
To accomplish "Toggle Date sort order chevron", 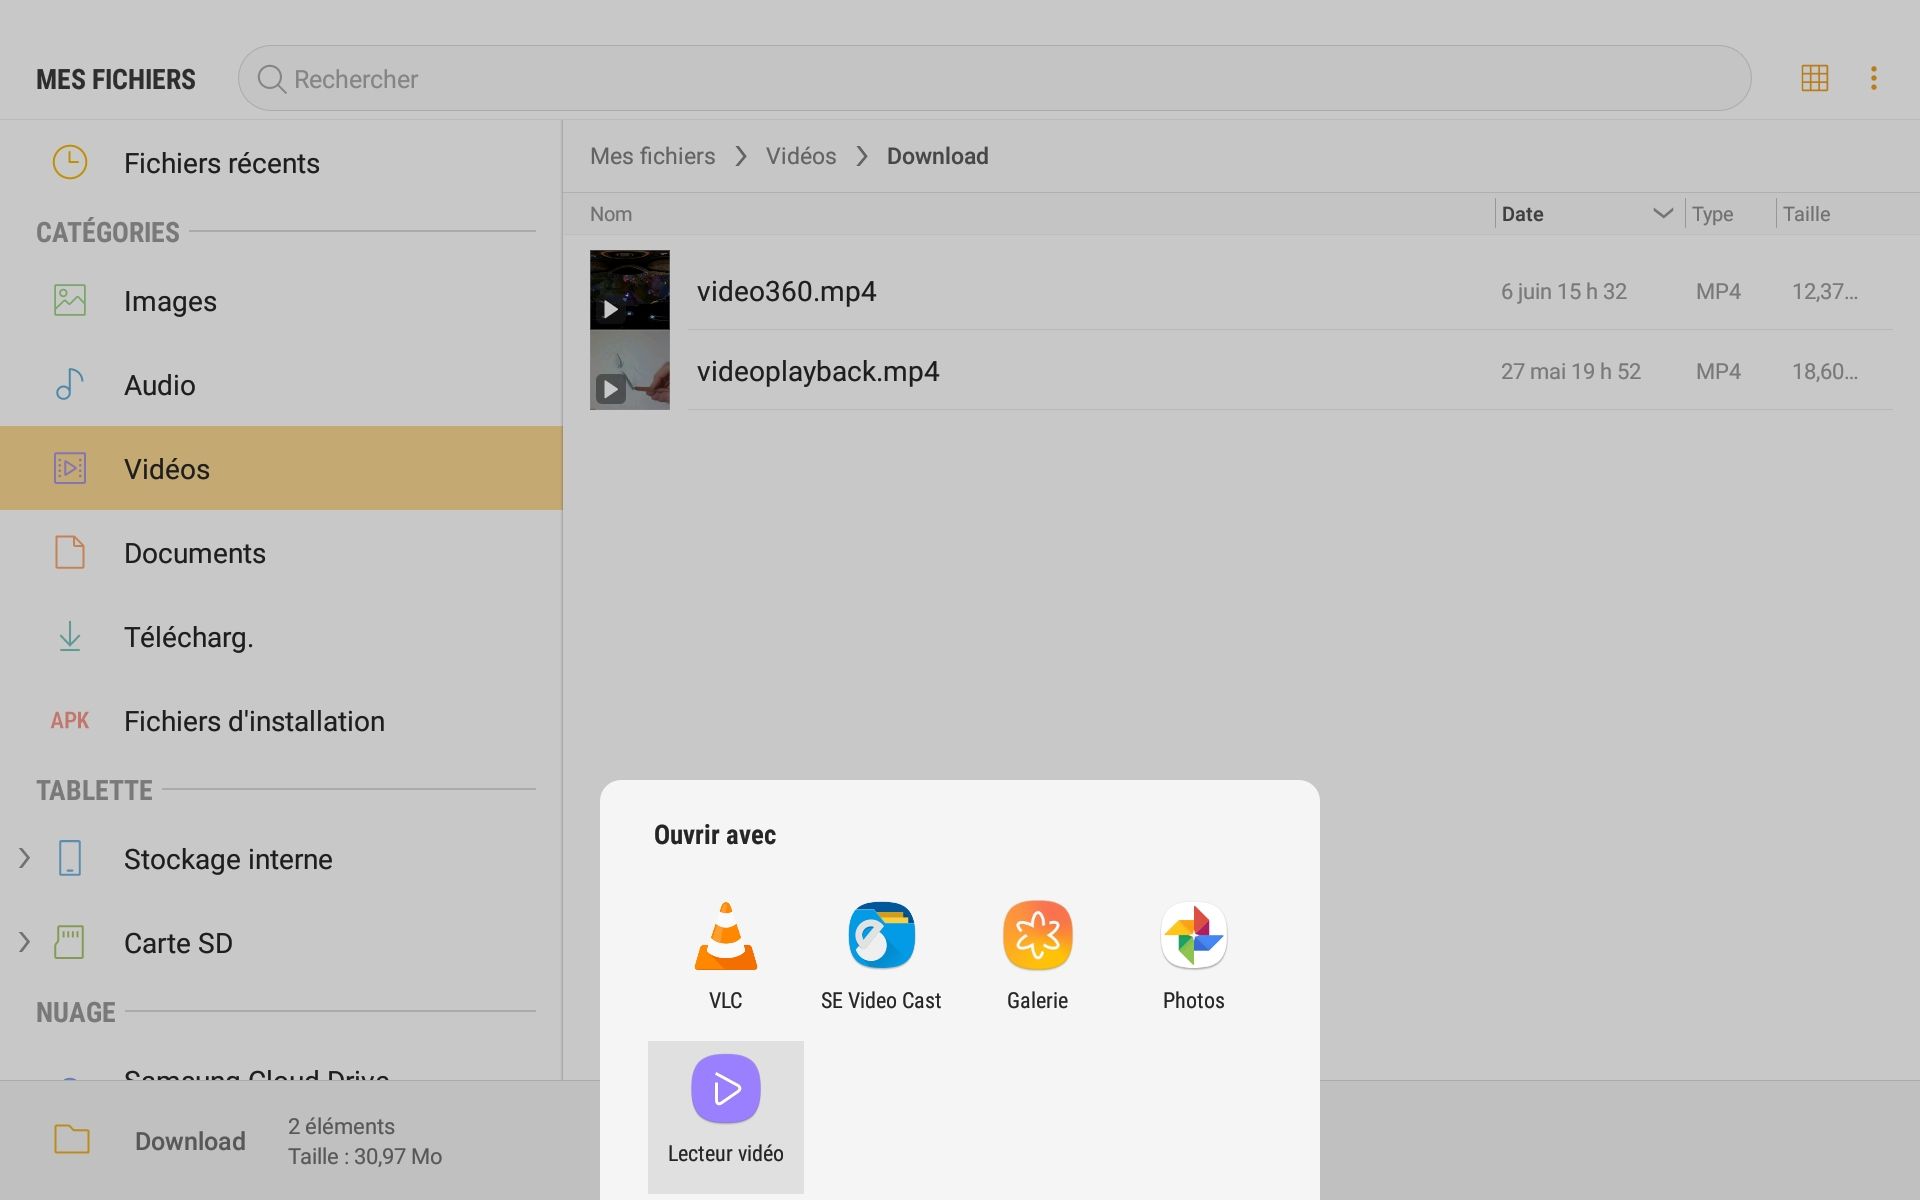I will point(1662,213).
